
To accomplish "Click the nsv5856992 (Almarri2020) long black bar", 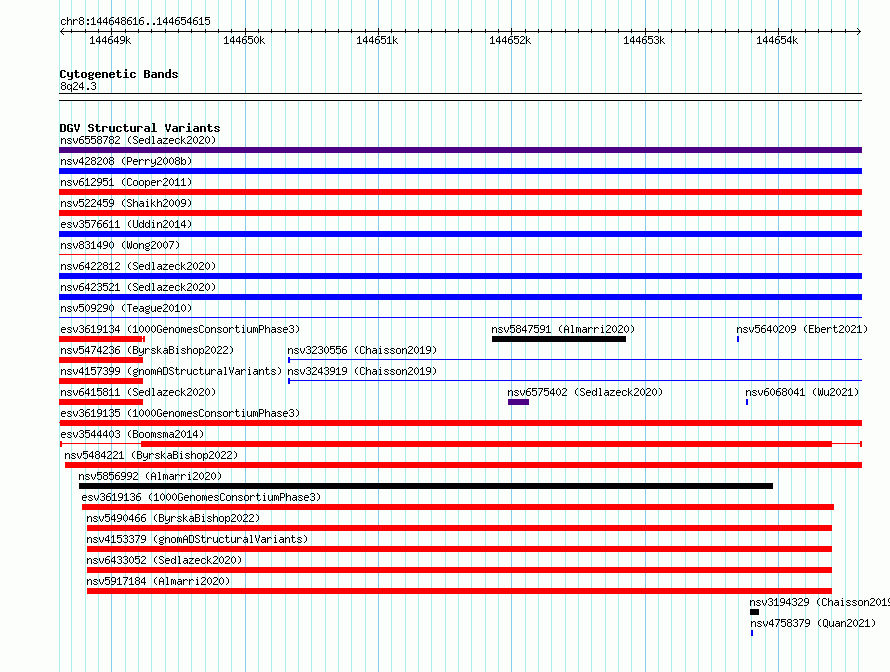I will [x=426, y=486].
